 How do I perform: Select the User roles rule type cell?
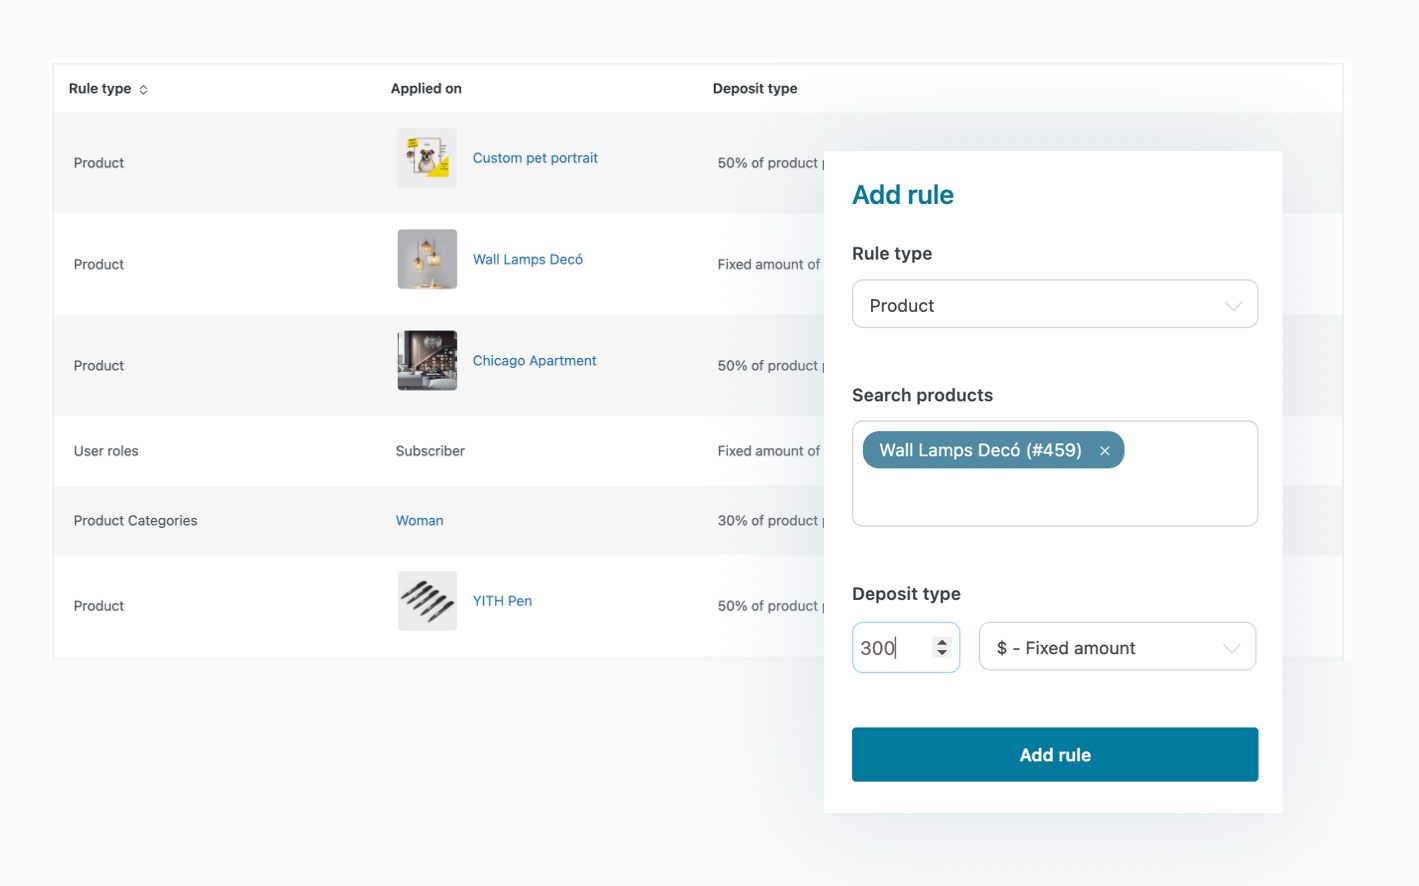click(x=106, y=451)
